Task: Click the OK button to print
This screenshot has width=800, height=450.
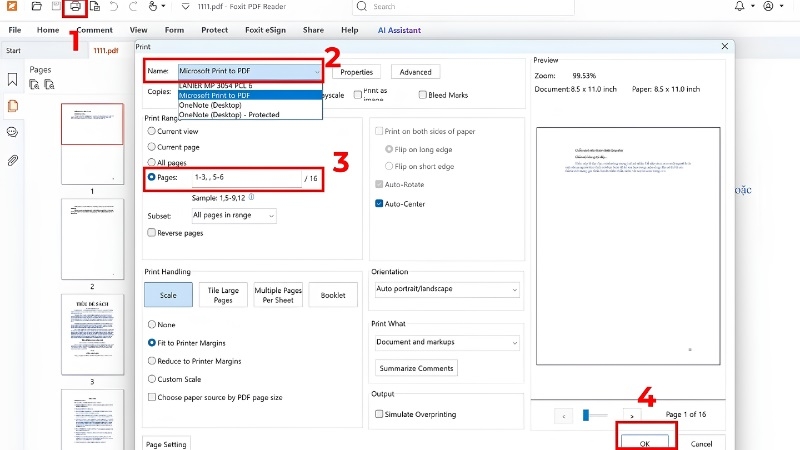Action: tap(644, 443)
